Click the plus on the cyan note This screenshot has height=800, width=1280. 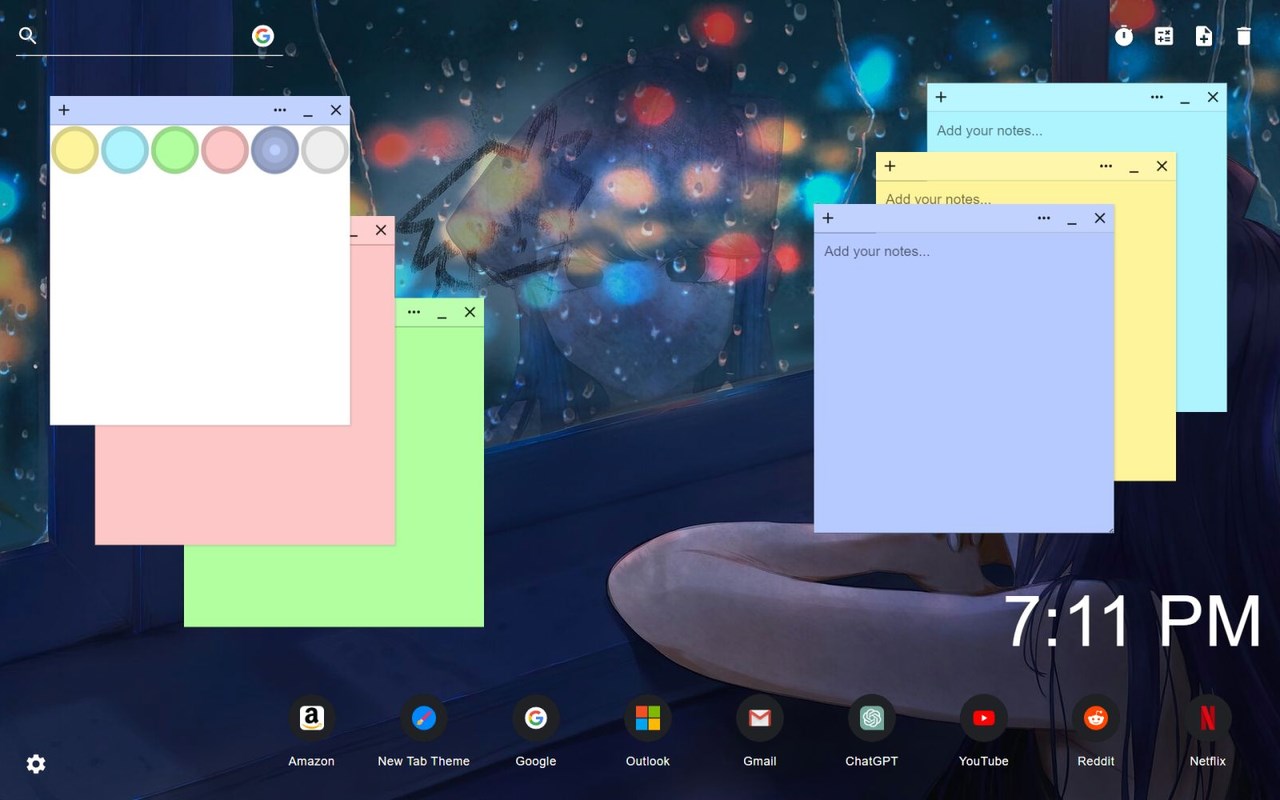941,97
